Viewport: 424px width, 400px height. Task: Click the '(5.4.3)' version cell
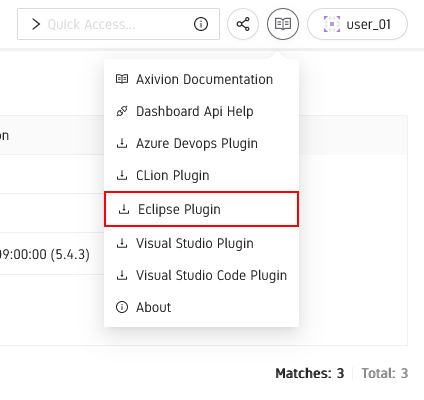(x=70, y=255)
